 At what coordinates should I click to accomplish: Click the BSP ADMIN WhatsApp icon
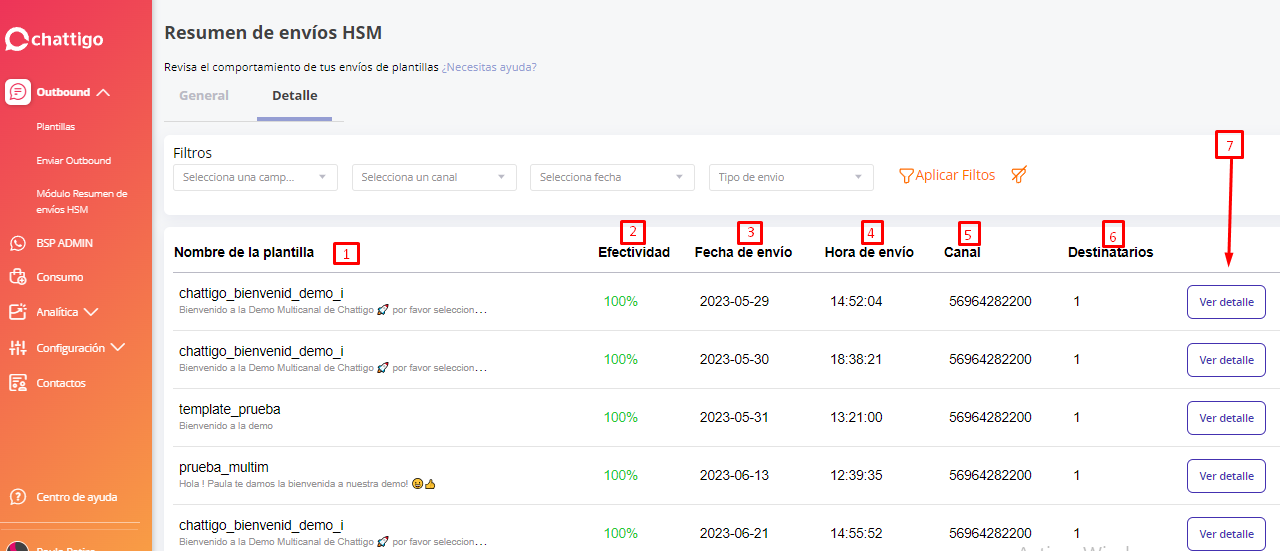(17, 243)
